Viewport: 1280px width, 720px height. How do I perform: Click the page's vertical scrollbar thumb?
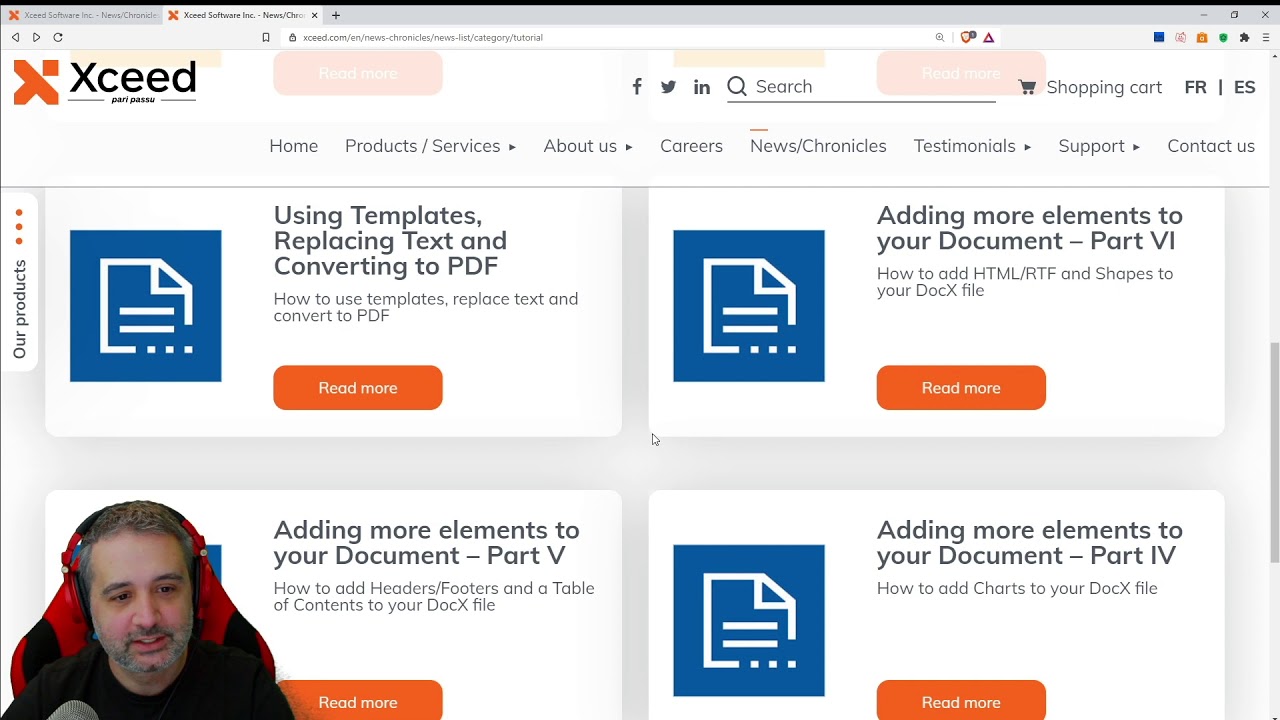(1274, 452)
